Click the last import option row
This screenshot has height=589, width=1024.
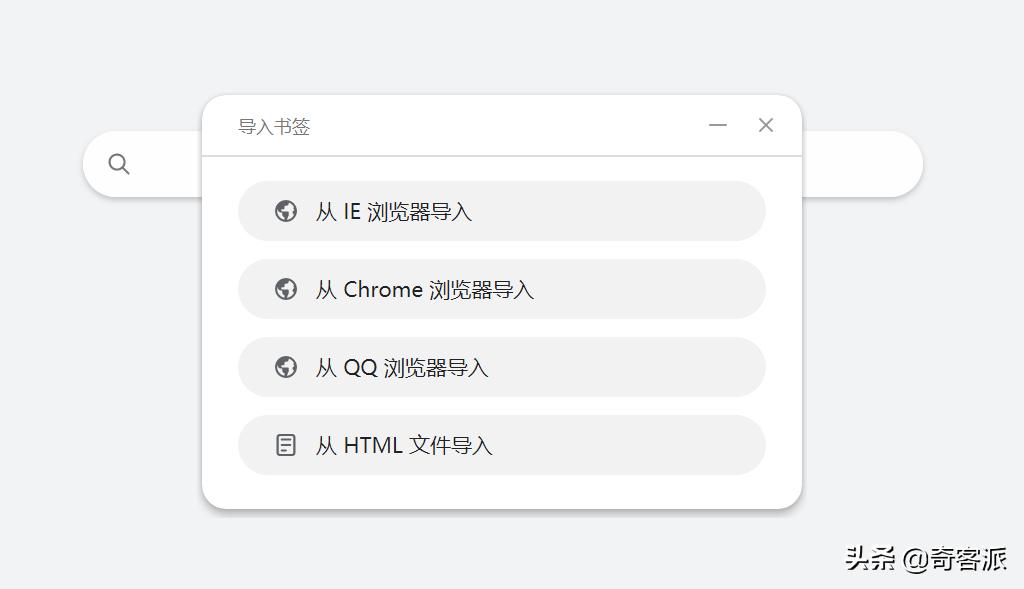pos(500,445)
